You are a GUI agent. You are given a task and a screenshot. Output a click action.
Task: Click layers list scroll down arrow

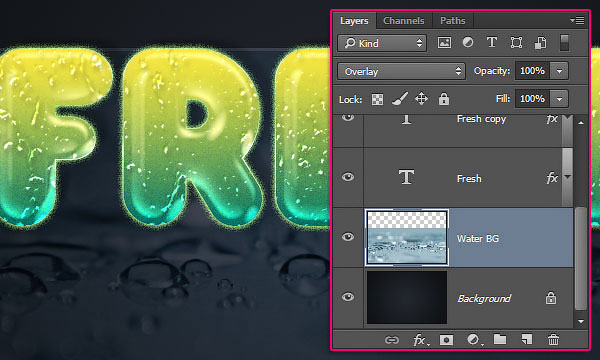(x=581, y=321)
